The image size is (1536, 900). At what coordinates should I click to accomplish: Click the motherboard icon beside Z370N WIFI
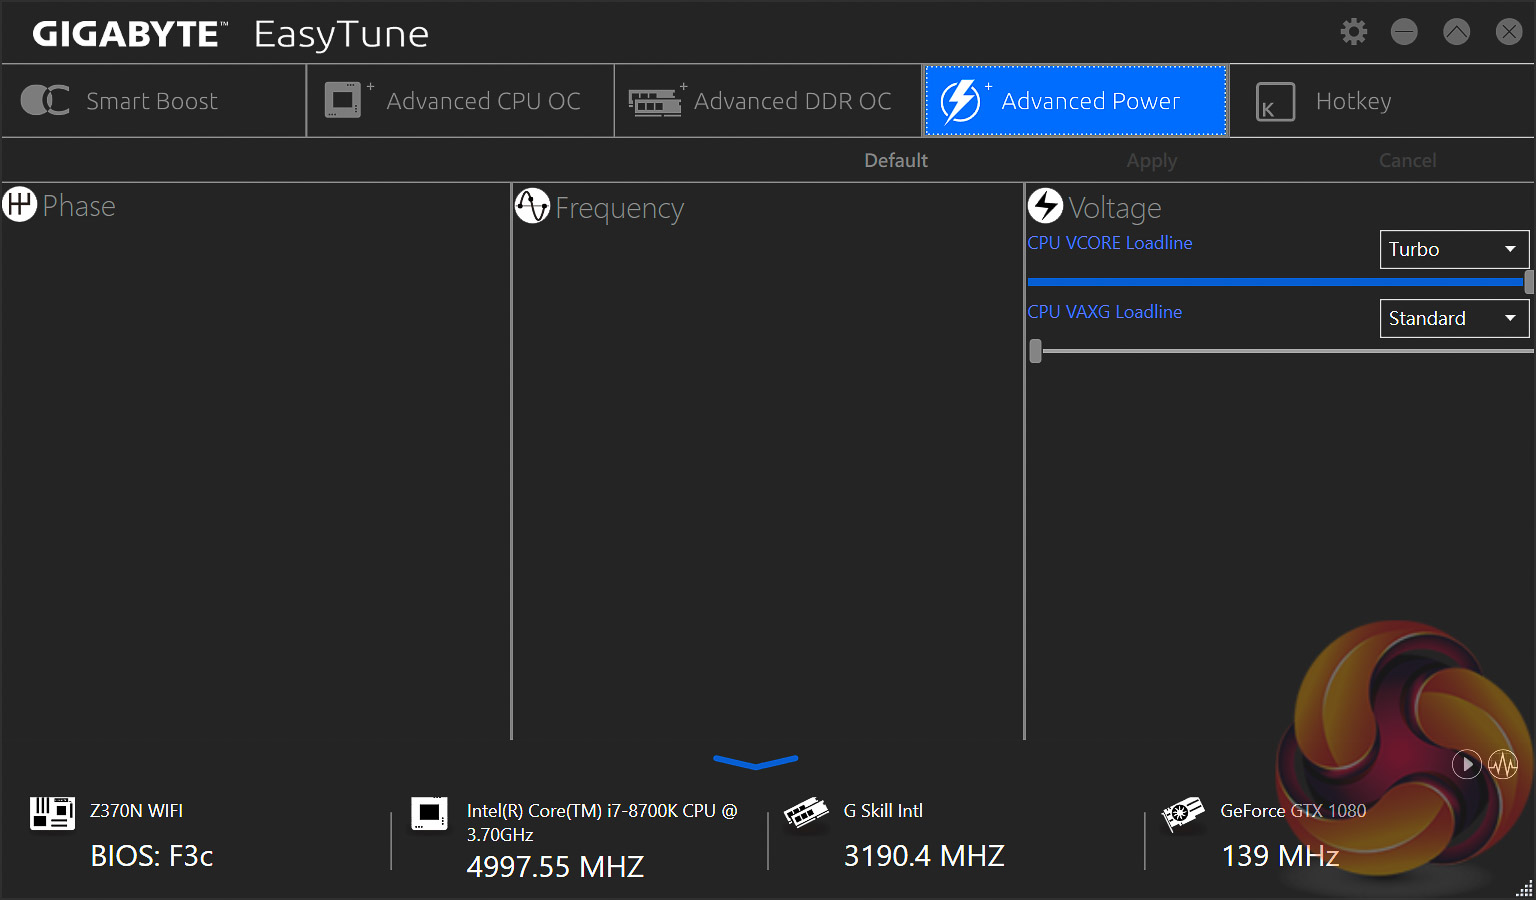click(52, 813)
